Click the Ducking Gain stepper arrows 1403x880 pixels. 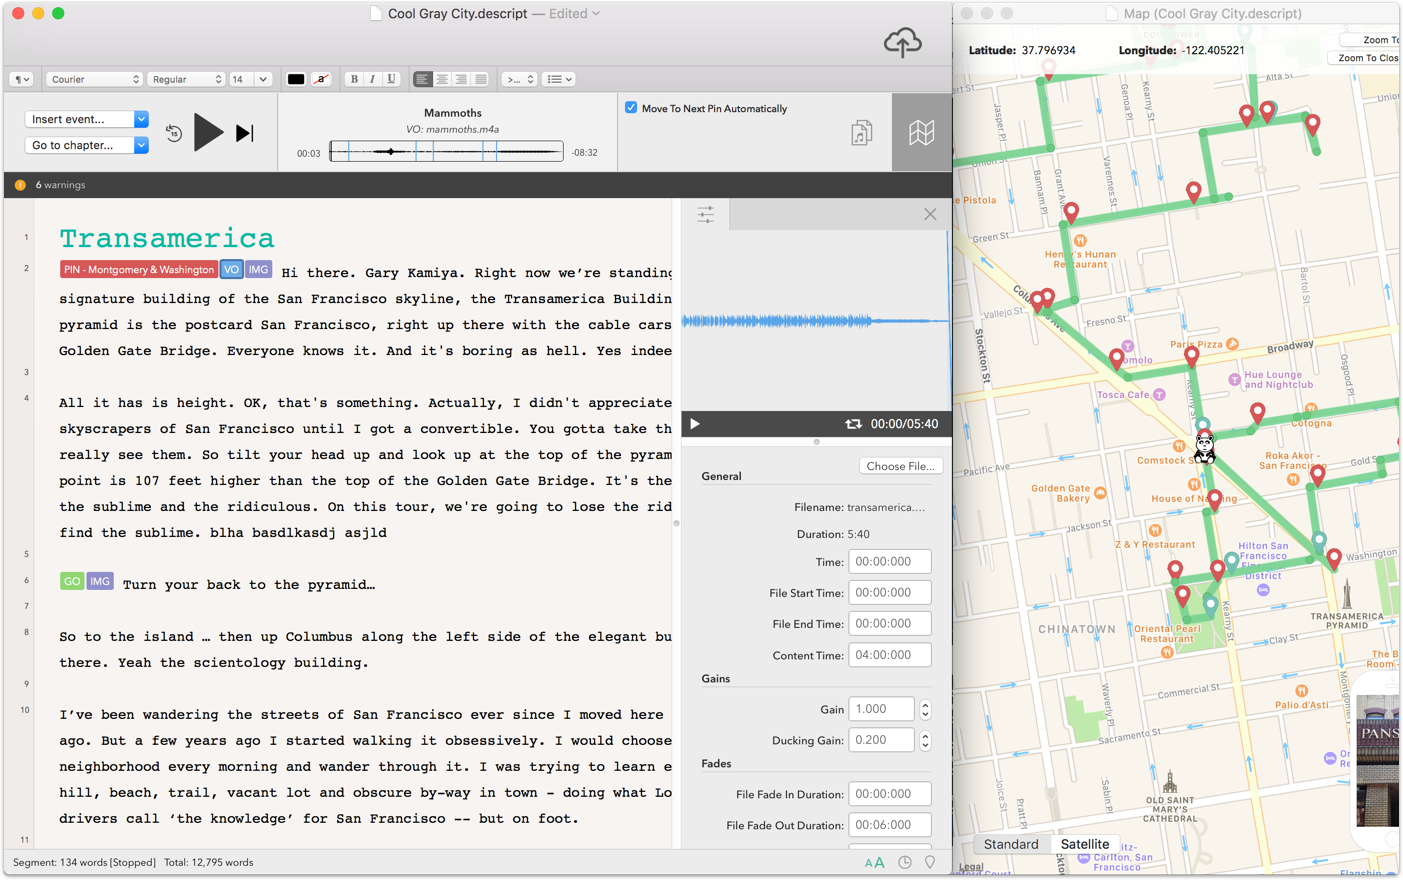[x=925, y=741]
